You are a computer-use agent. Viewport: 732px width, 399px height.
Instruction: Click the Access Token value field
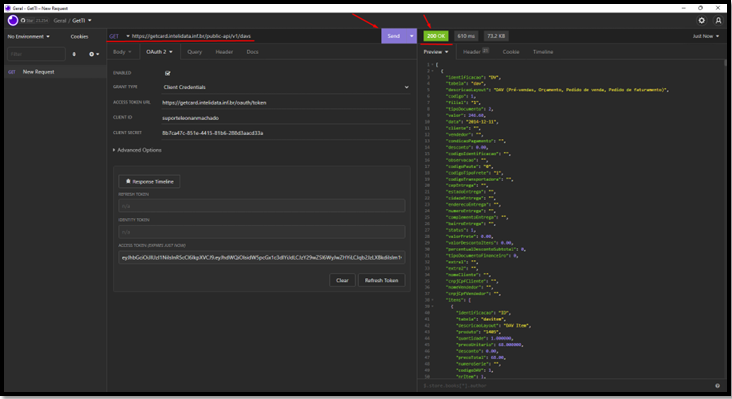261,257
